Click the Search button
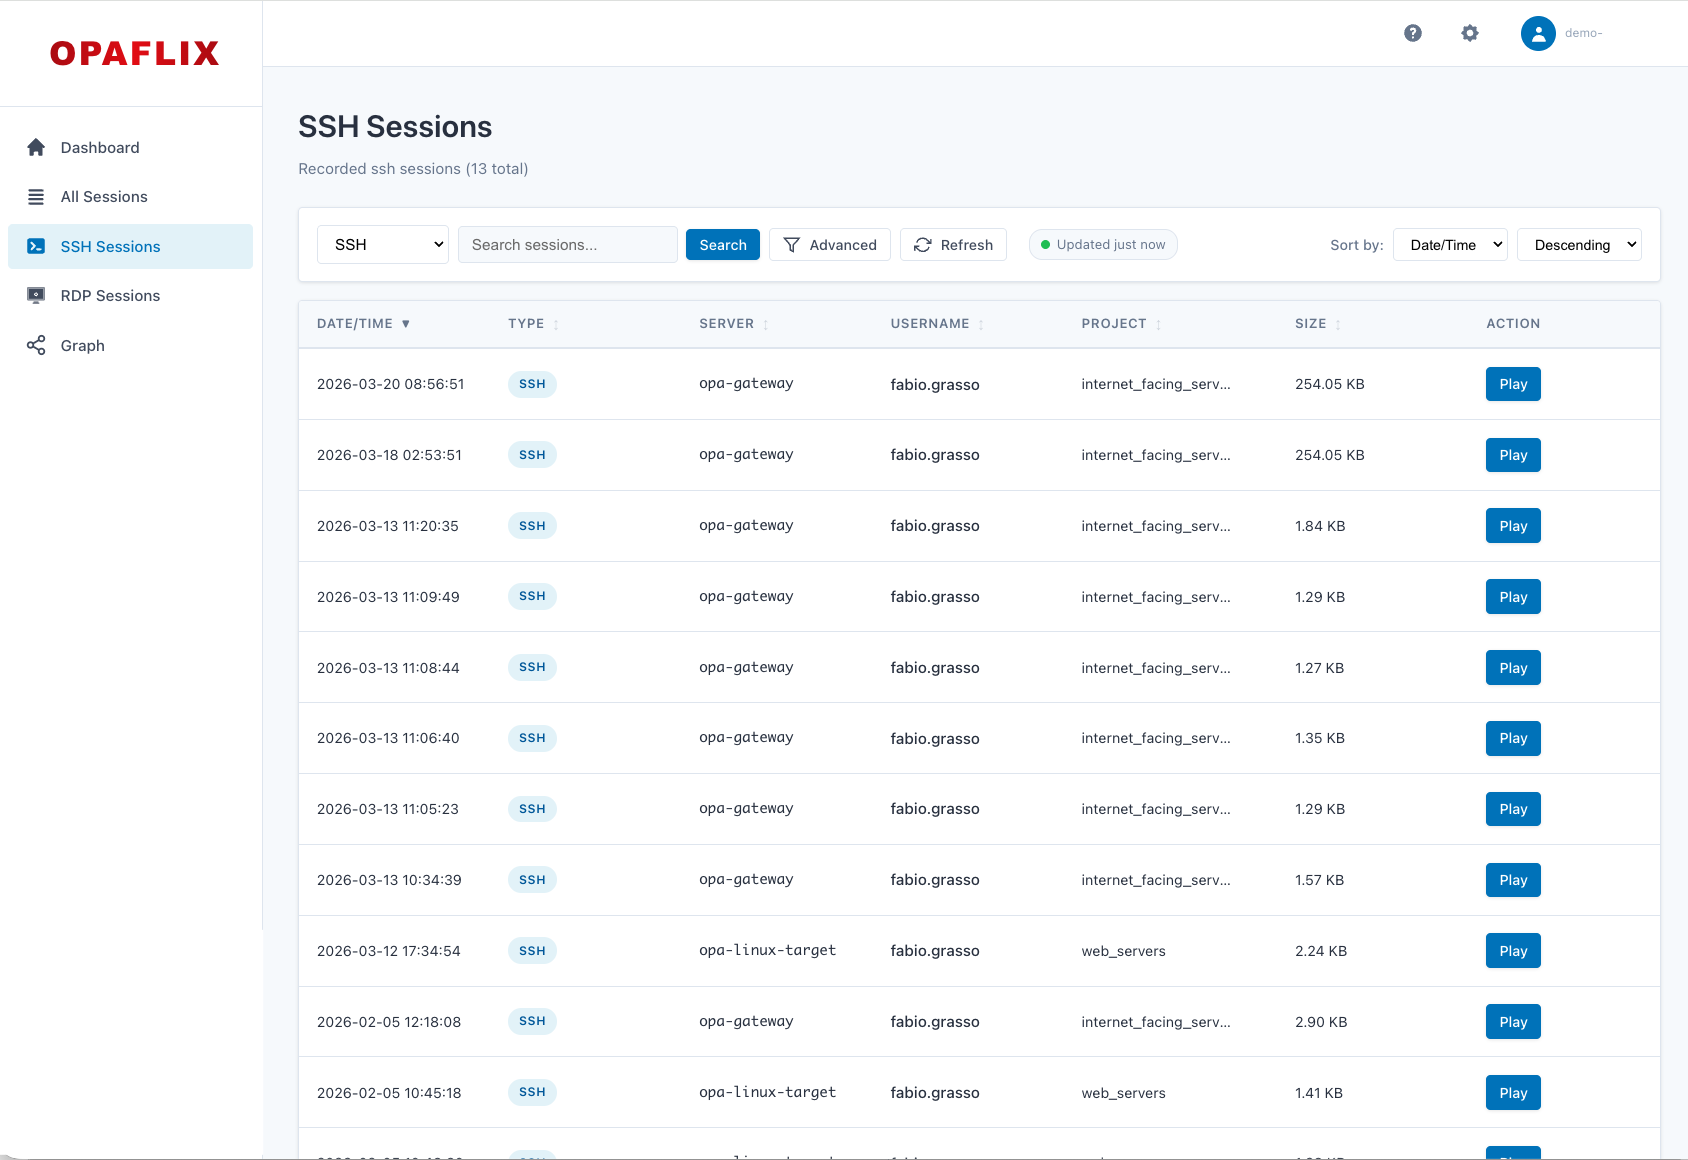This screenshot has width=1688, height=1160. point(722,244)
